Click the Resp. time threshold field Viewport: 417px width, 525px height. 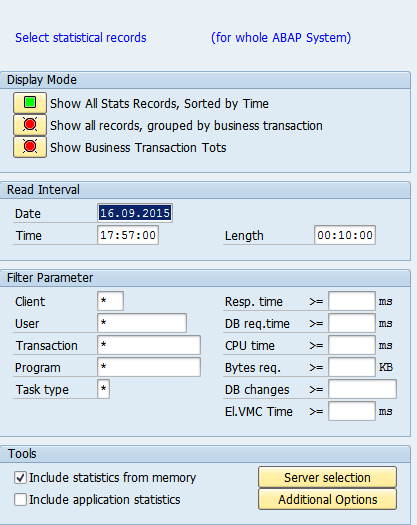(352, 301)
